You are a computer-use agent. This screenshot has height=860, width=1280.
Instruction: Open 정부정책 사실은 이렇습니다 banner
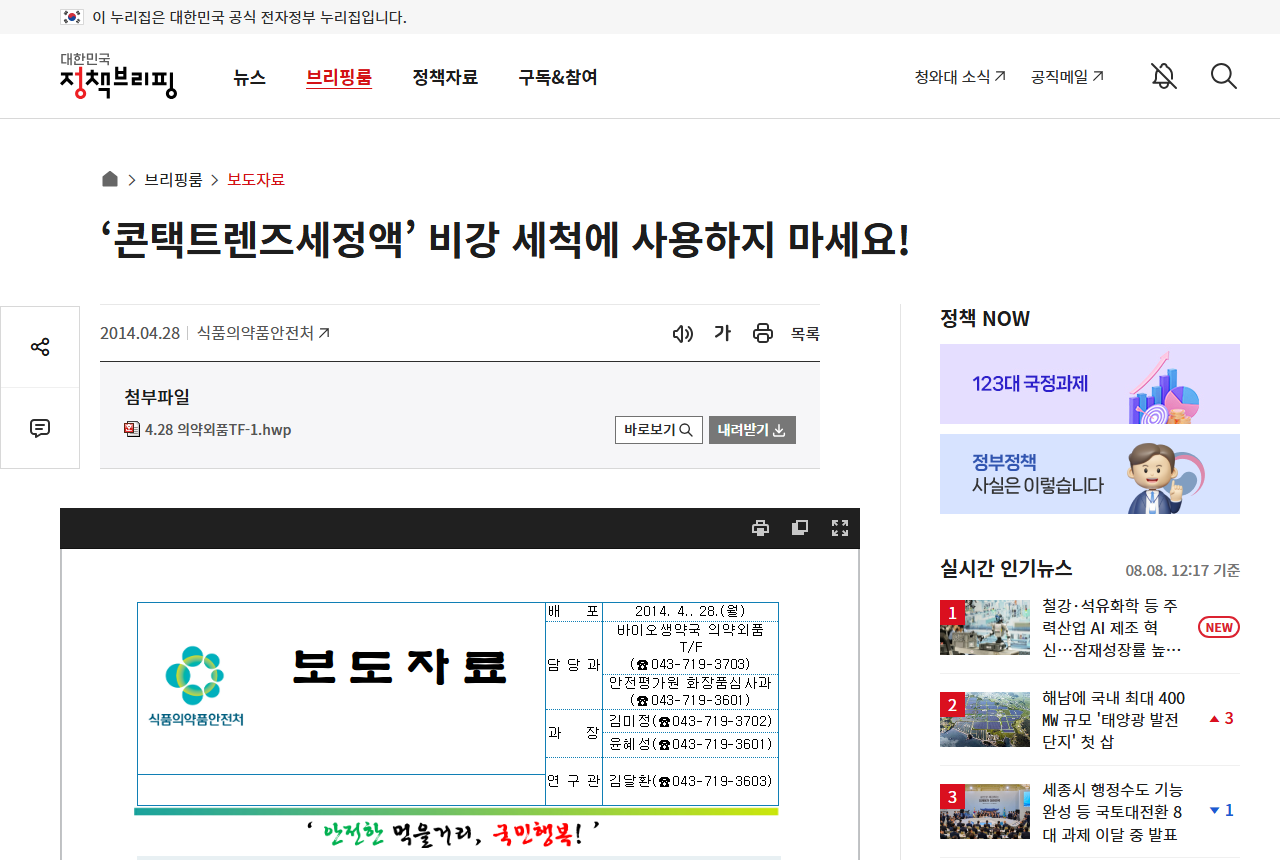(1090, 474)
